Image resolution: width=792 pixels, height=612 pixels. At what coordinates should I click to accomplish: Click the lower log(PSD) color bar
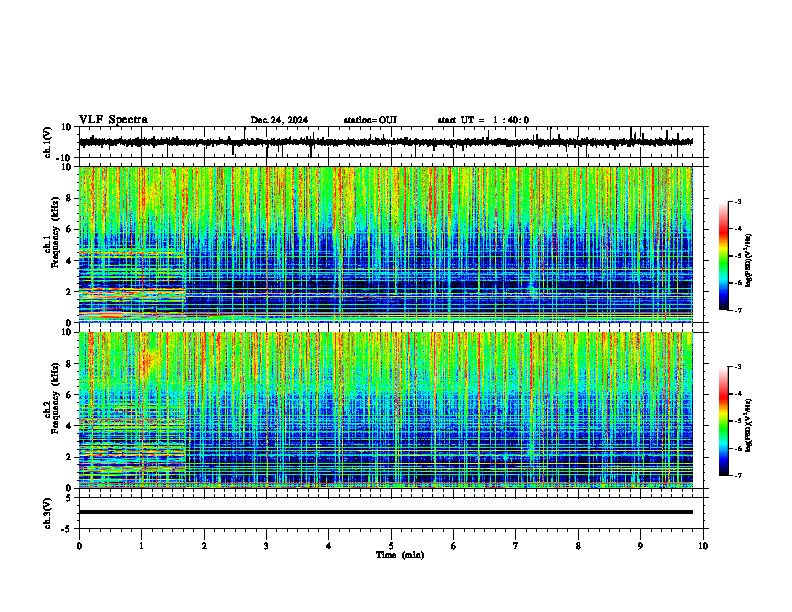tap(724, 421)
